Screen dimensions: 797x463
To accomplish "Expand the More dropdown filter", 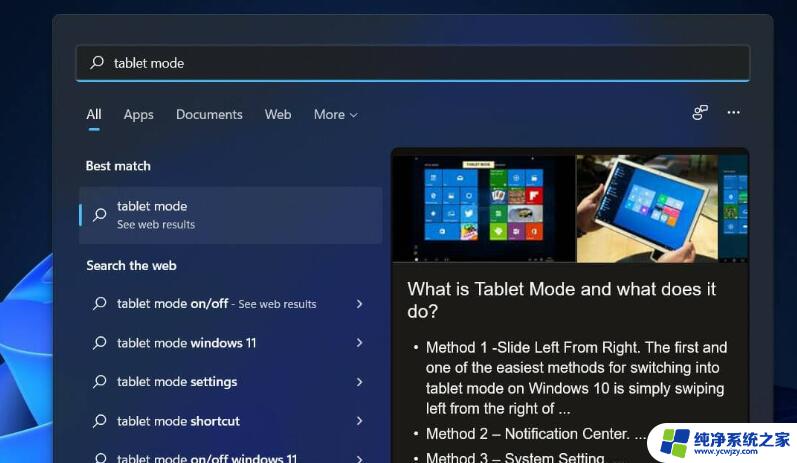I will [335, 115].
